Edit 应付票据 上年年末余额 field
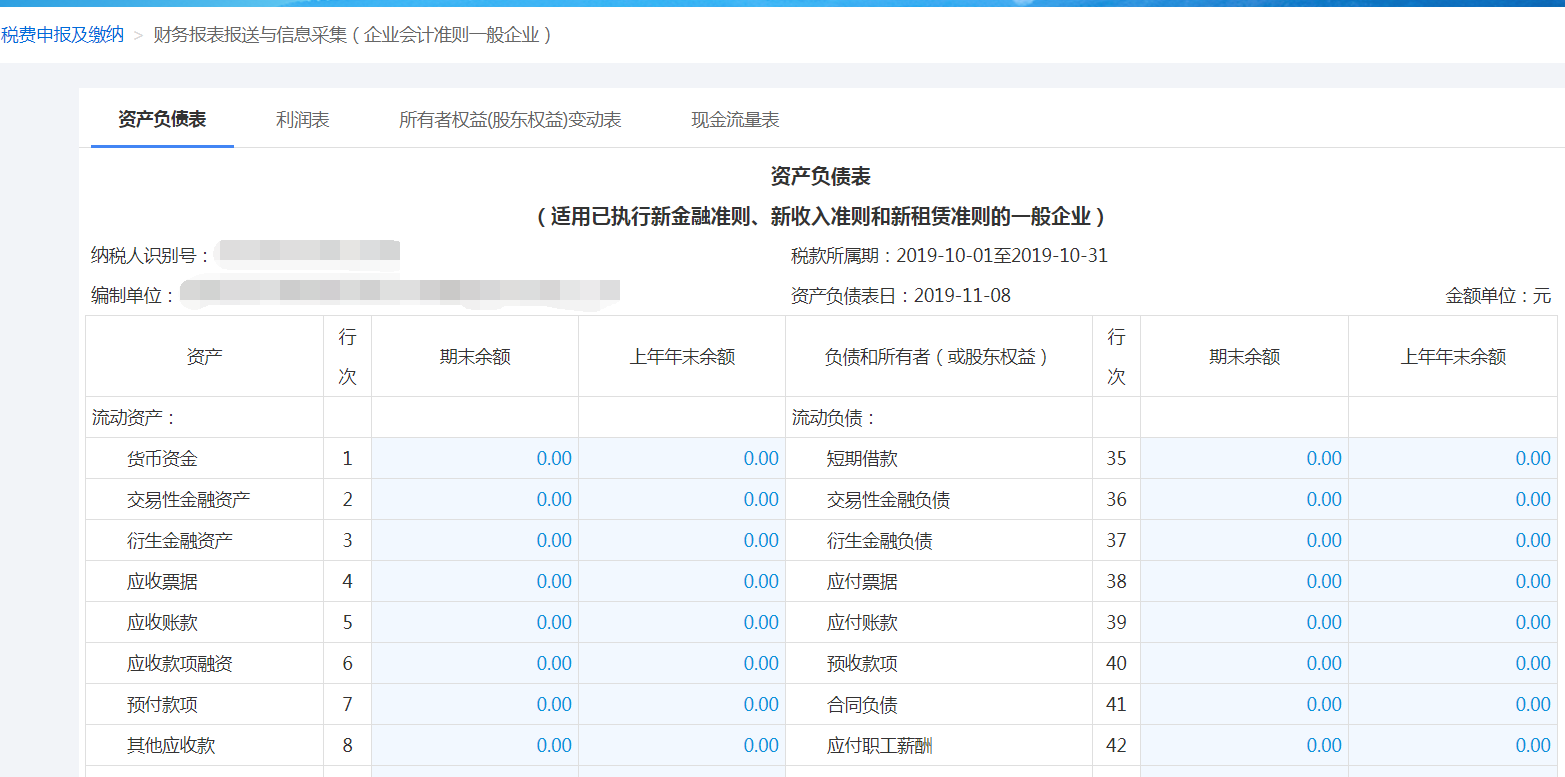 pos(1453,581)
